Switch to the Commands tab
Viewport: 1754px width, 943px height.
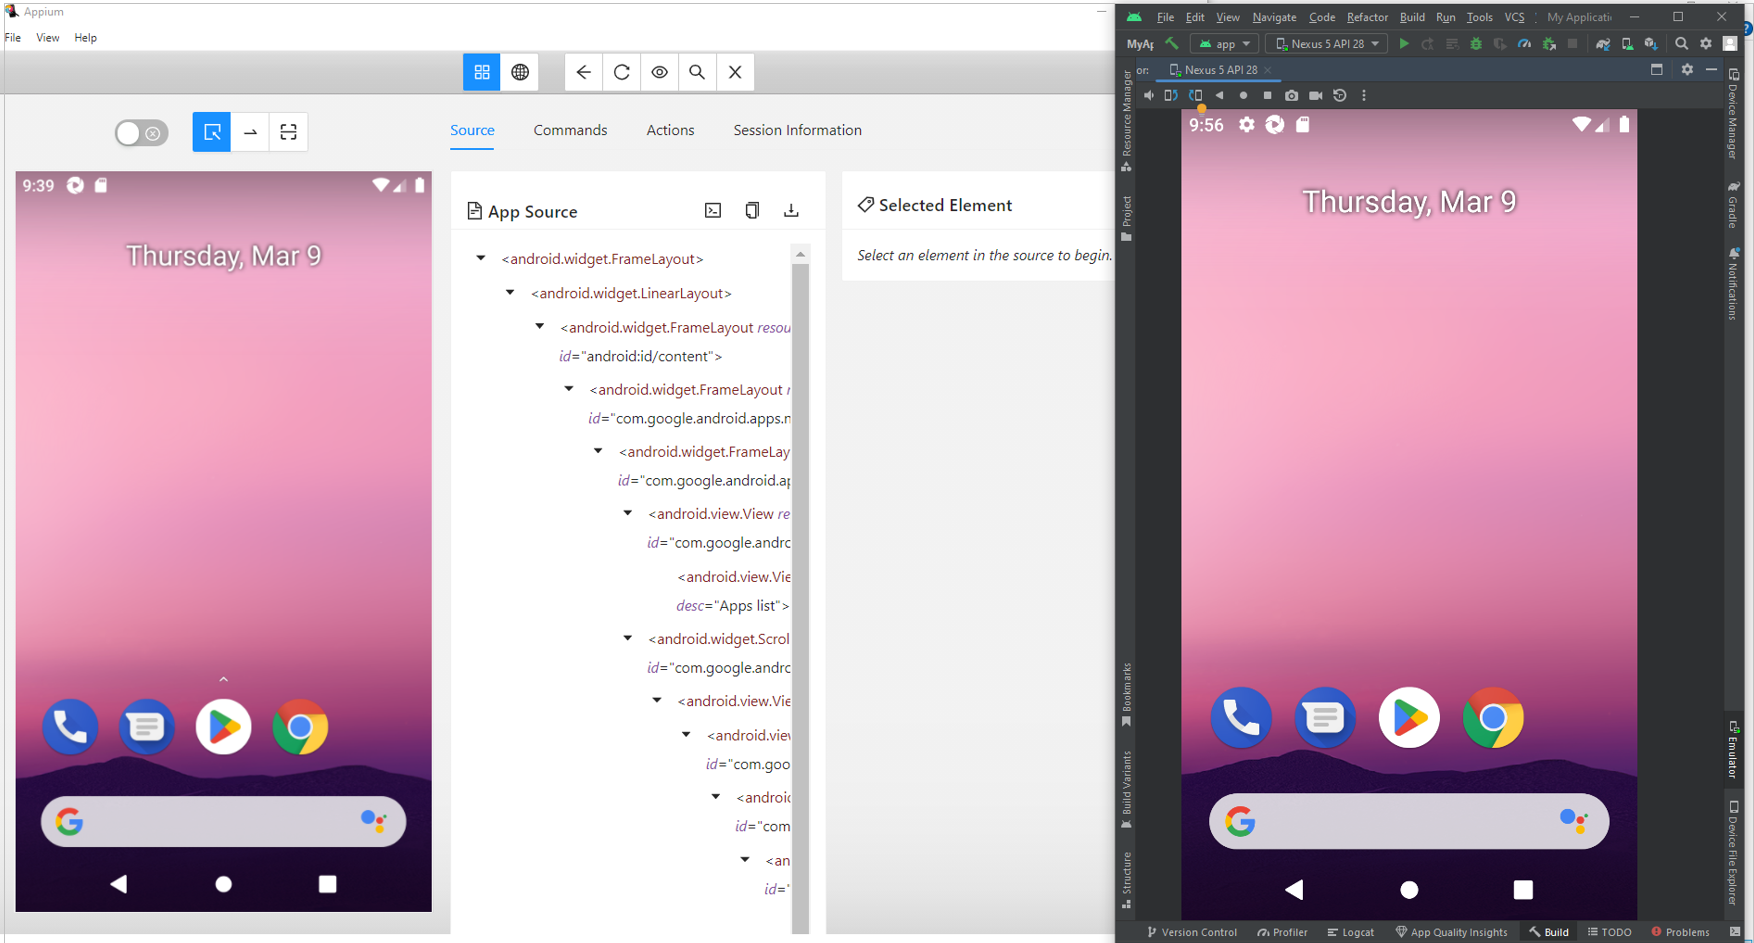coord(570,130)
